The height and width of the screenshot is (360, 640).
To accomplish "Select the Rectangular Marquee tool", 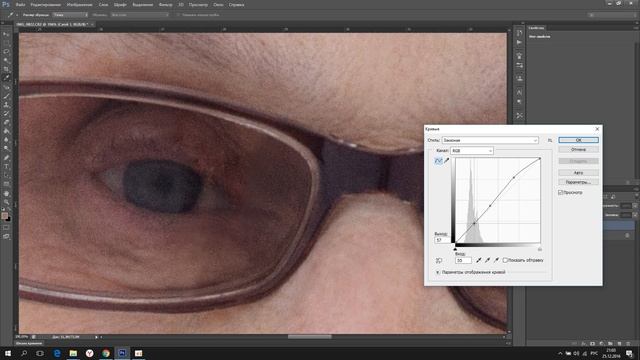I will click(x=6, y=43).
